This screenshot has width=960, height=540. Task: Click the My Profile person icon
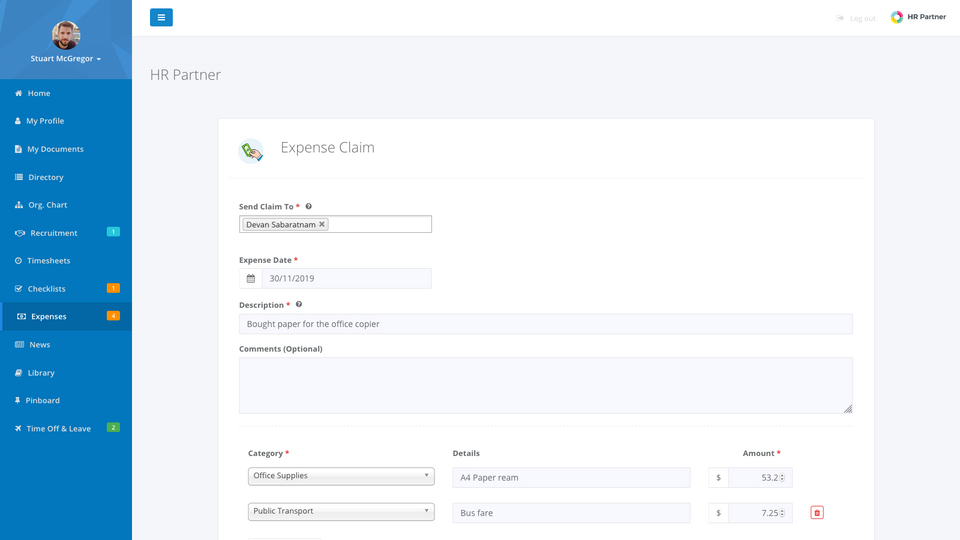point(18,121)
